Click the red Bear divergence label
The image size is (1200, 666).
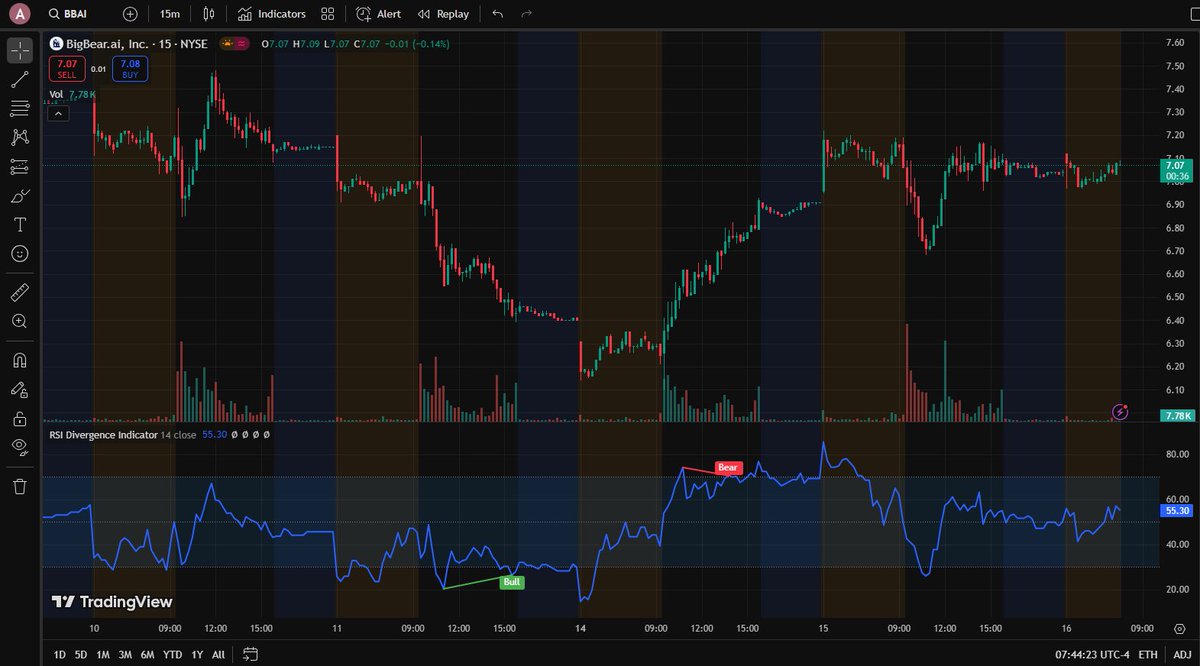[x=728, y=467]
